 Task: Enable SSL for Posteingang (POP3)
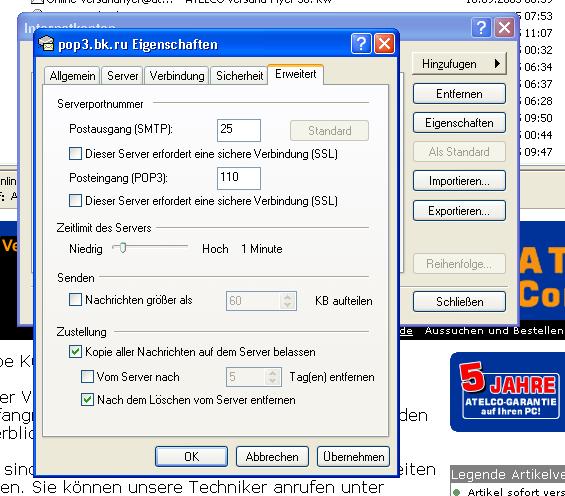75,200
